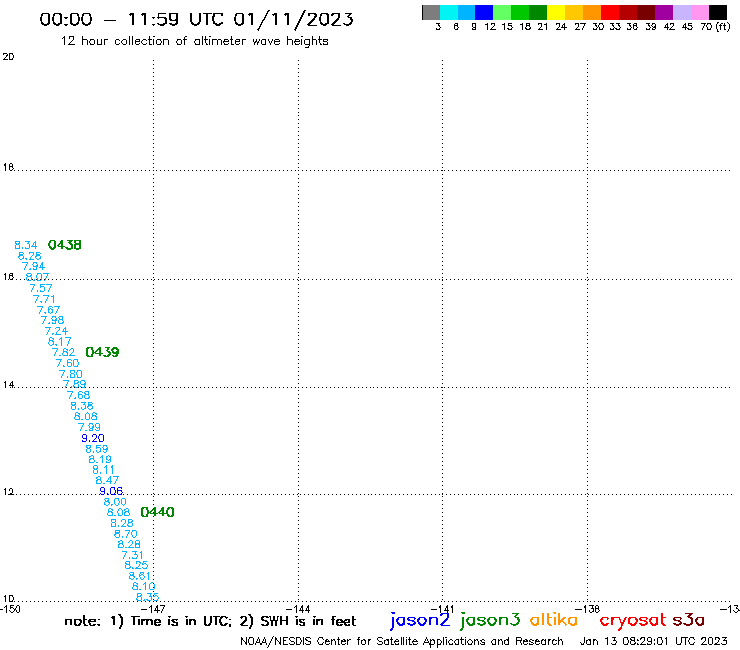Screen dimensions: 740x650
Task: Click the green time label 0438
Action: (x=65, y=245)
